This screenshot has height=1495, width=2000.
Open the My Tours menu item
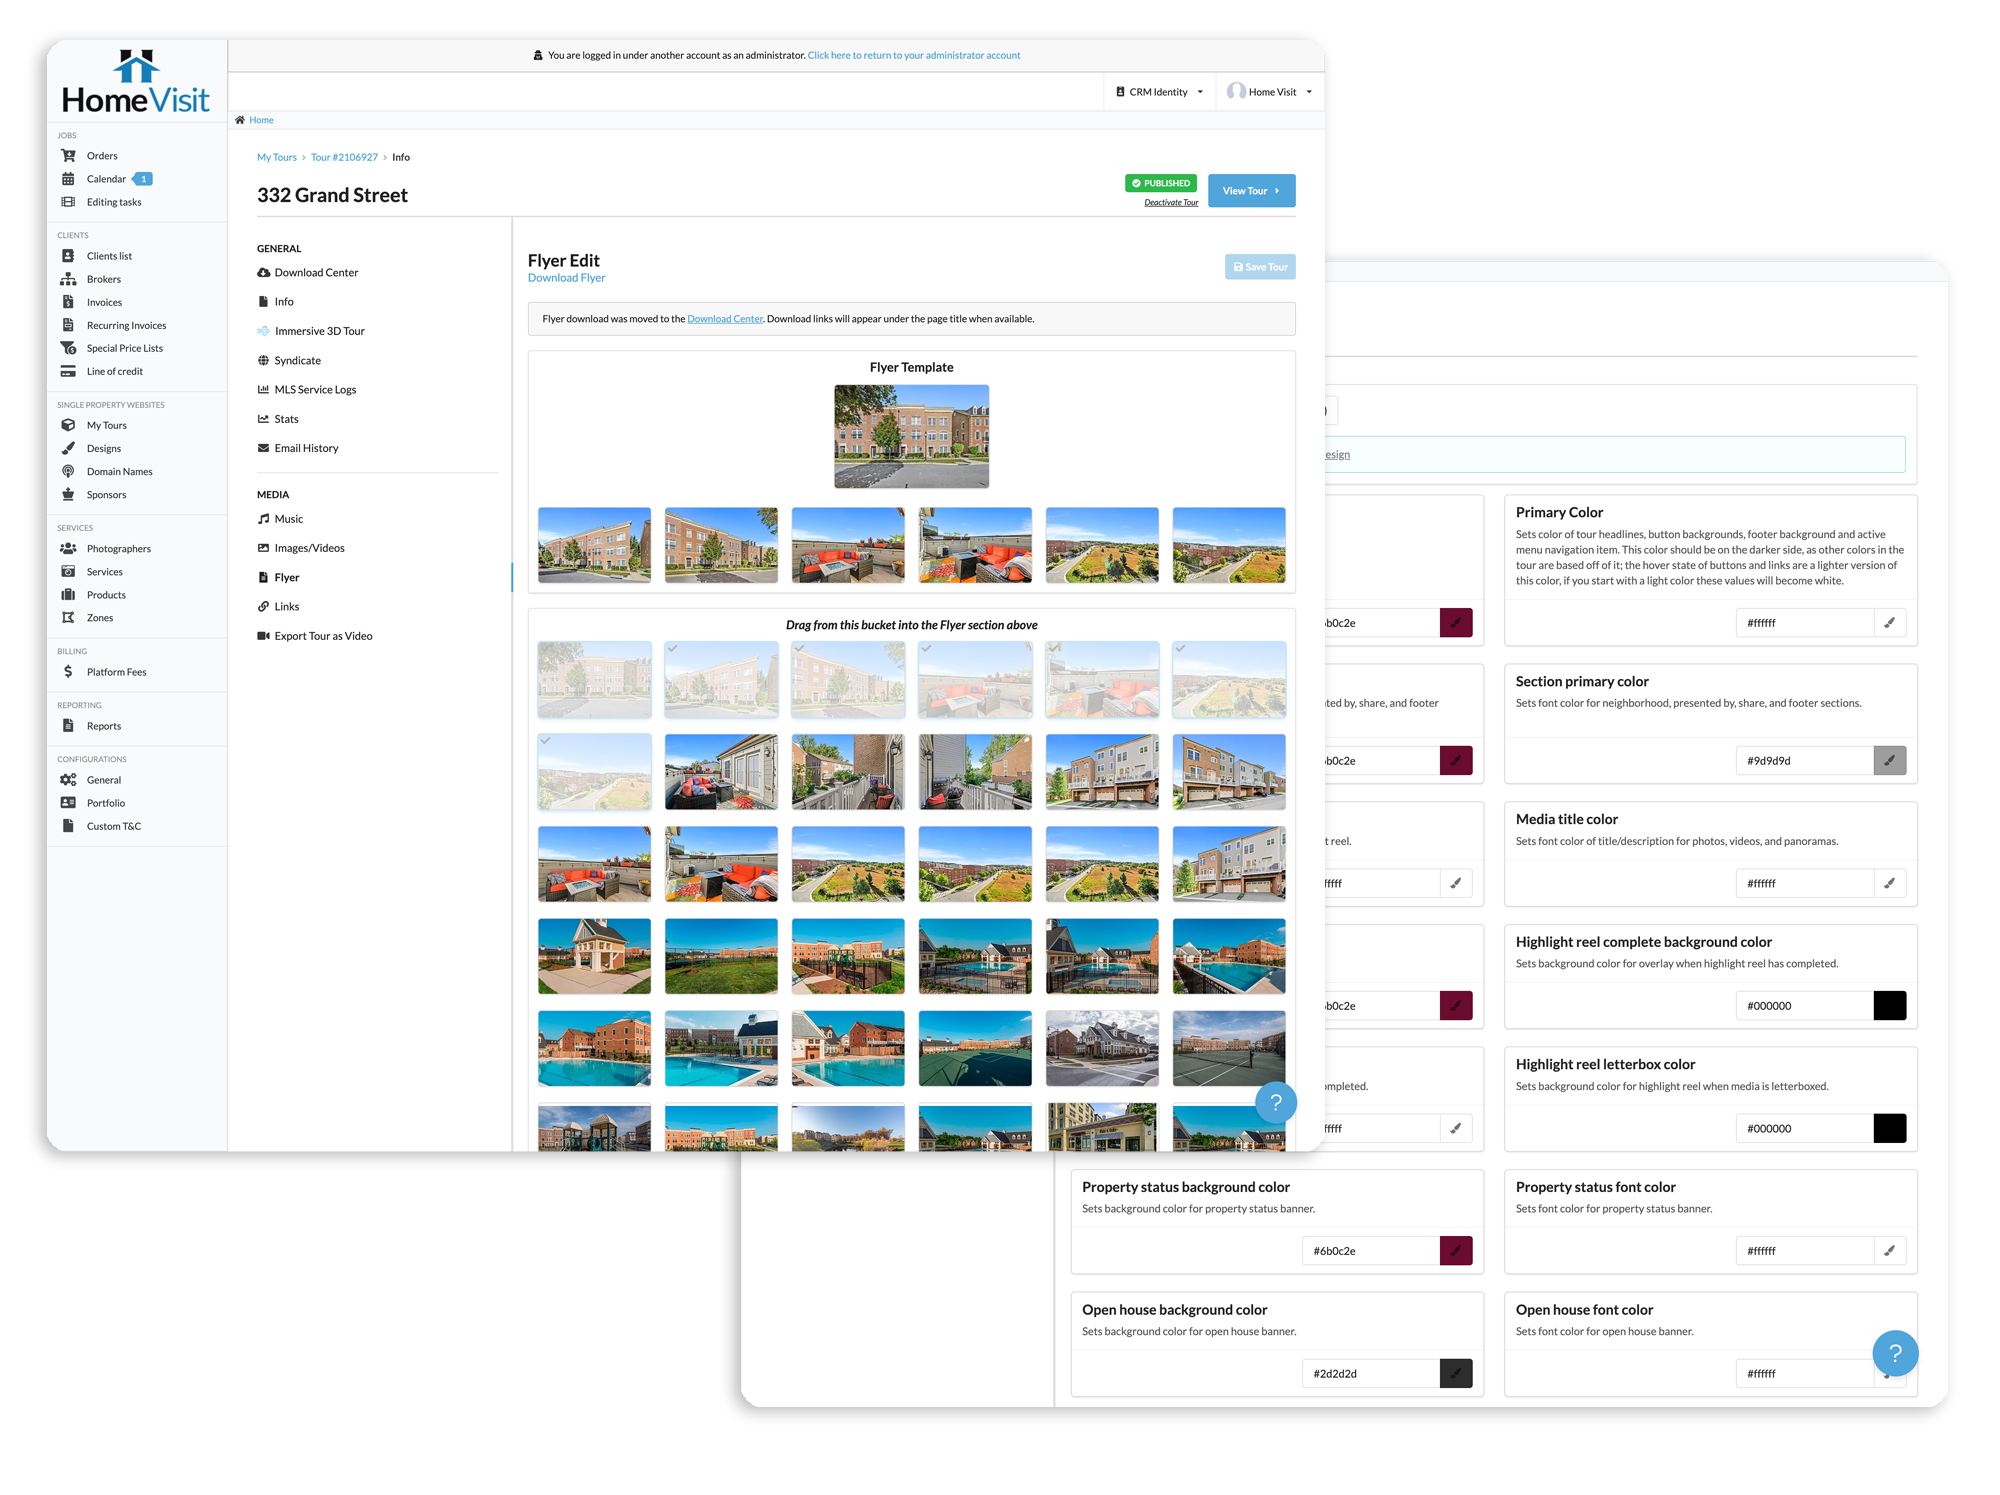pyautogui.click(x=110, y=424)
